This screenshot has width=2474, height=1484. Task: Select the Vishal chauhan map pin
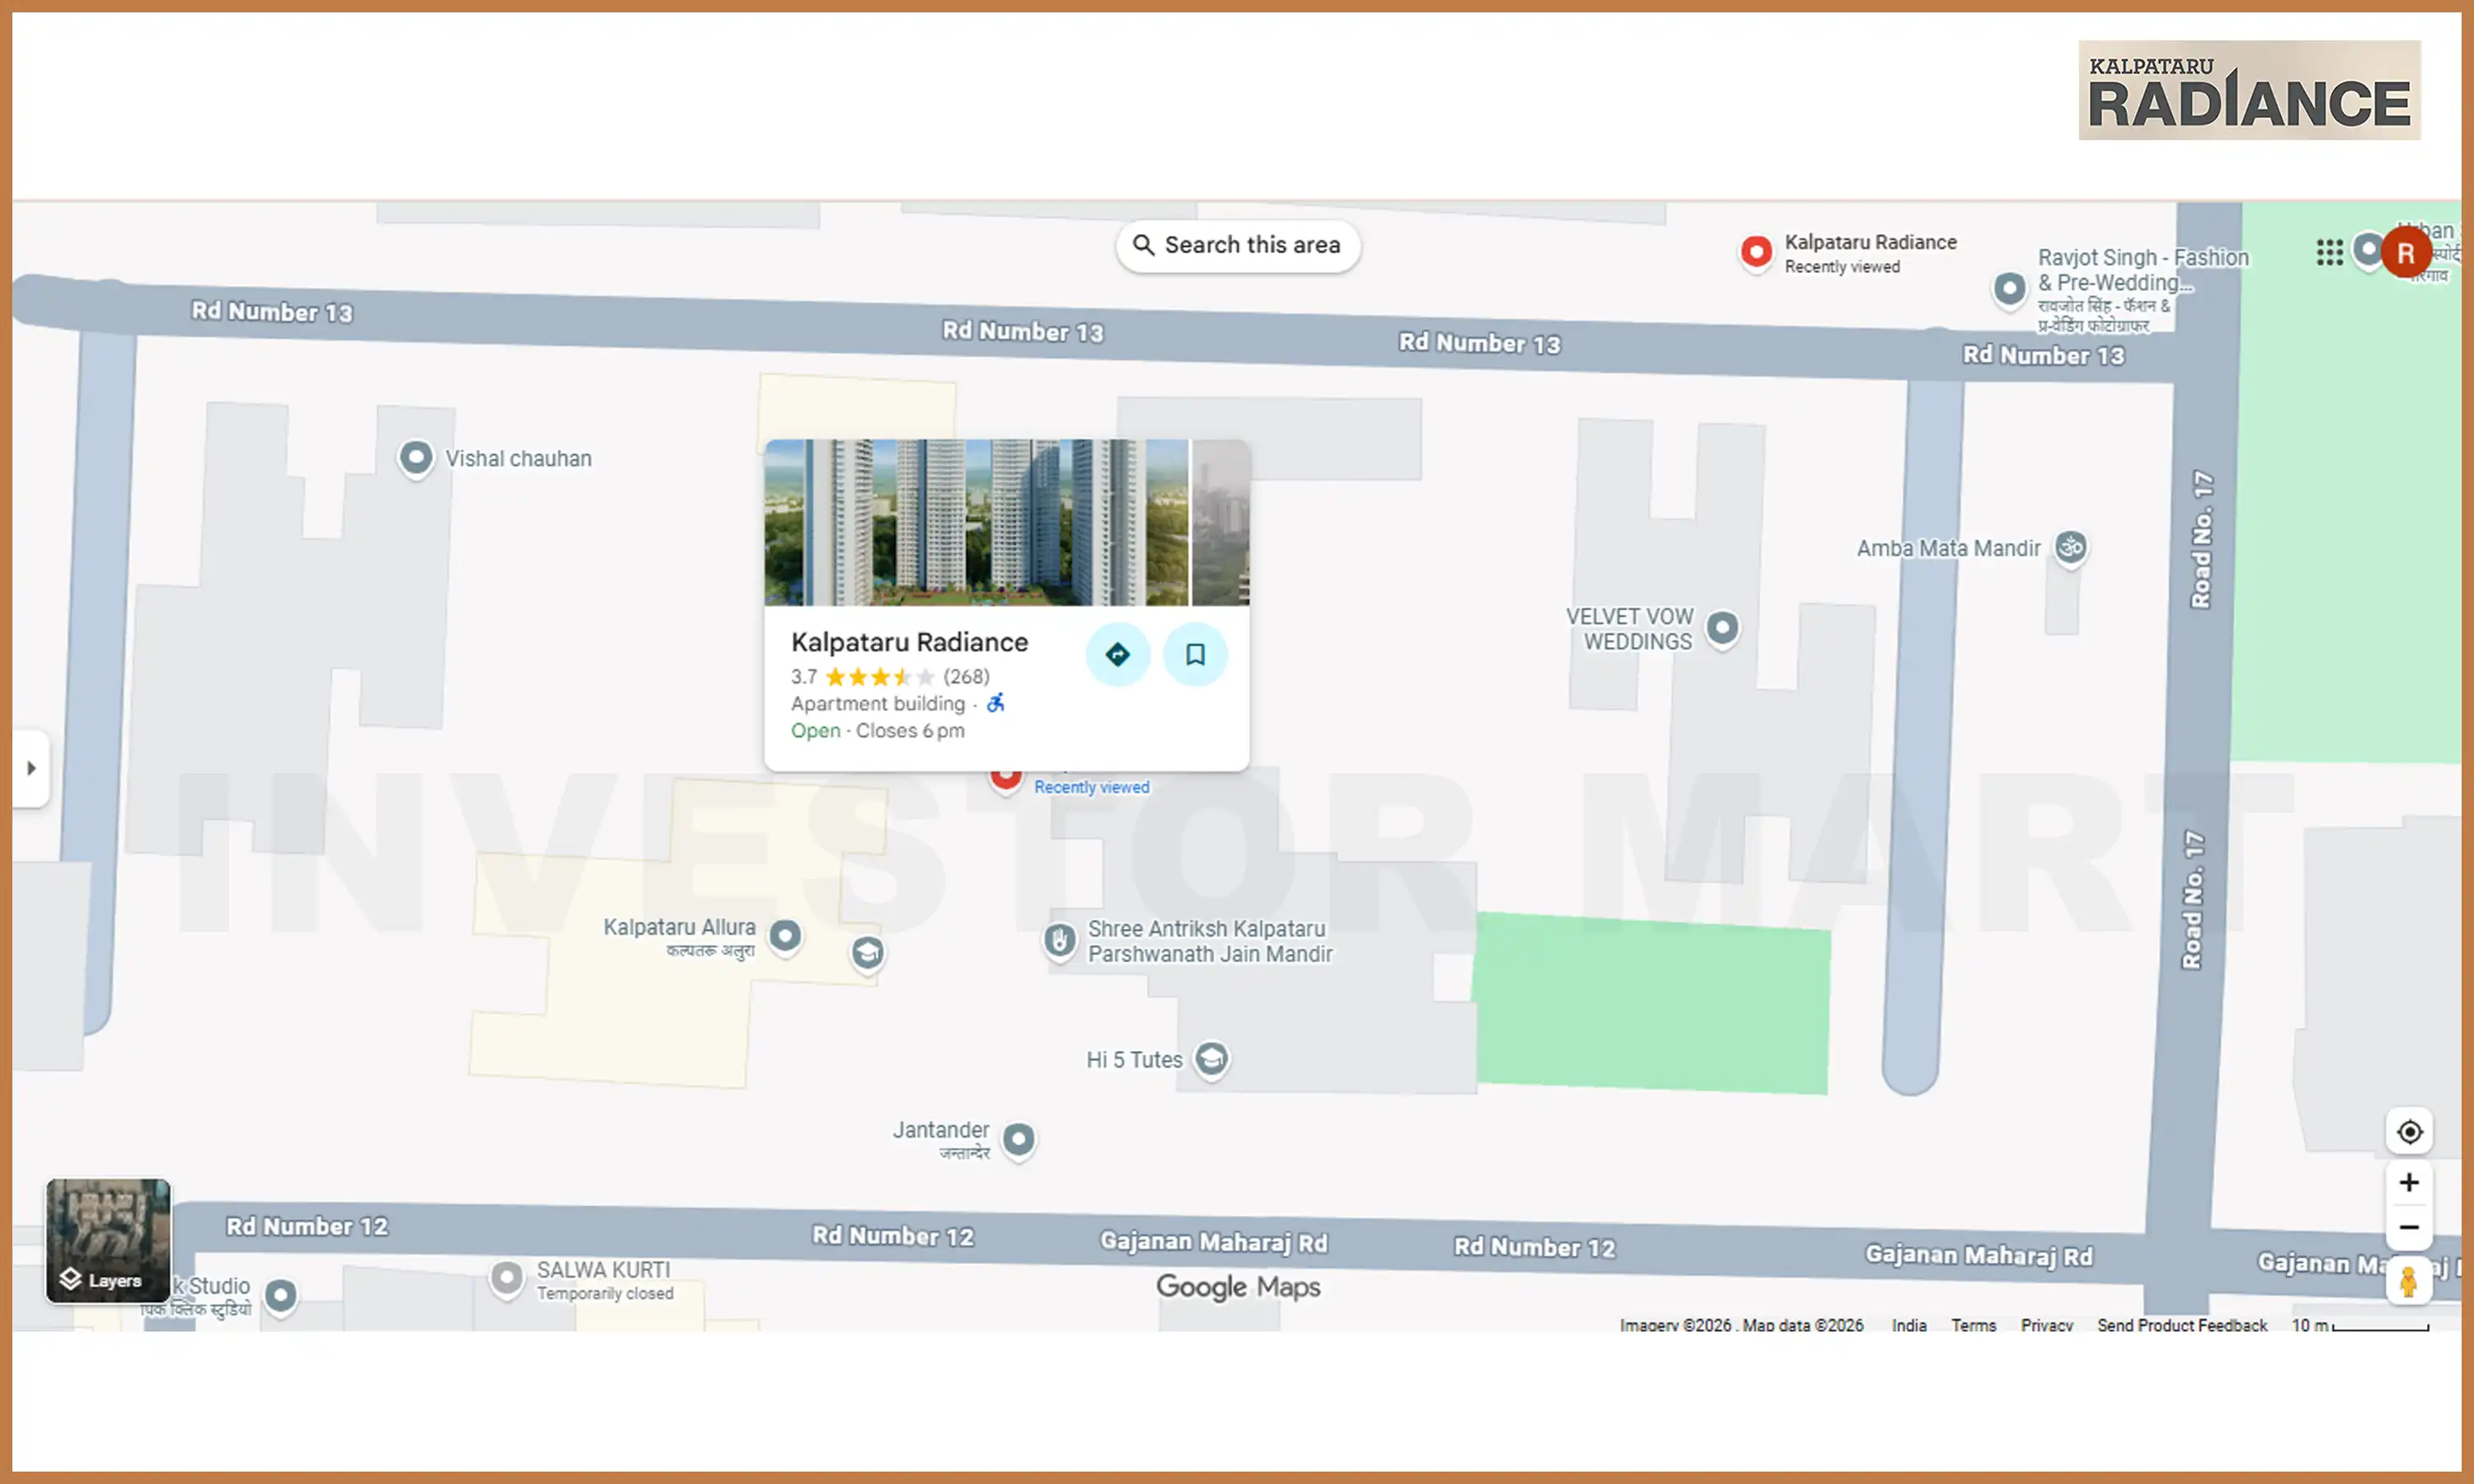[416, 459]
